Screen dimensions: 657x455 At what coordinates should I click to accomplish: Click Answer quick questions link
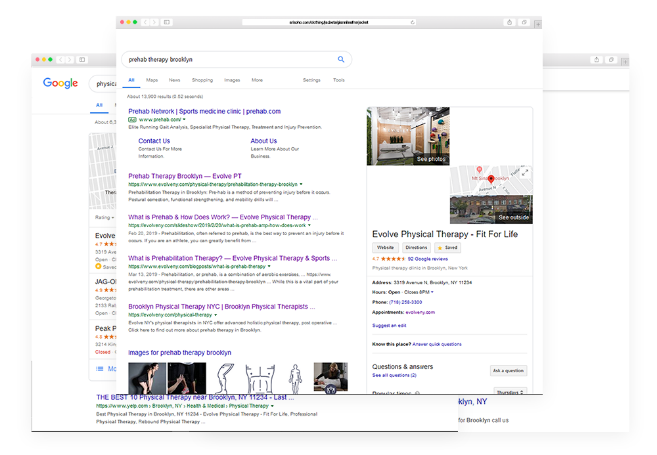437,344
